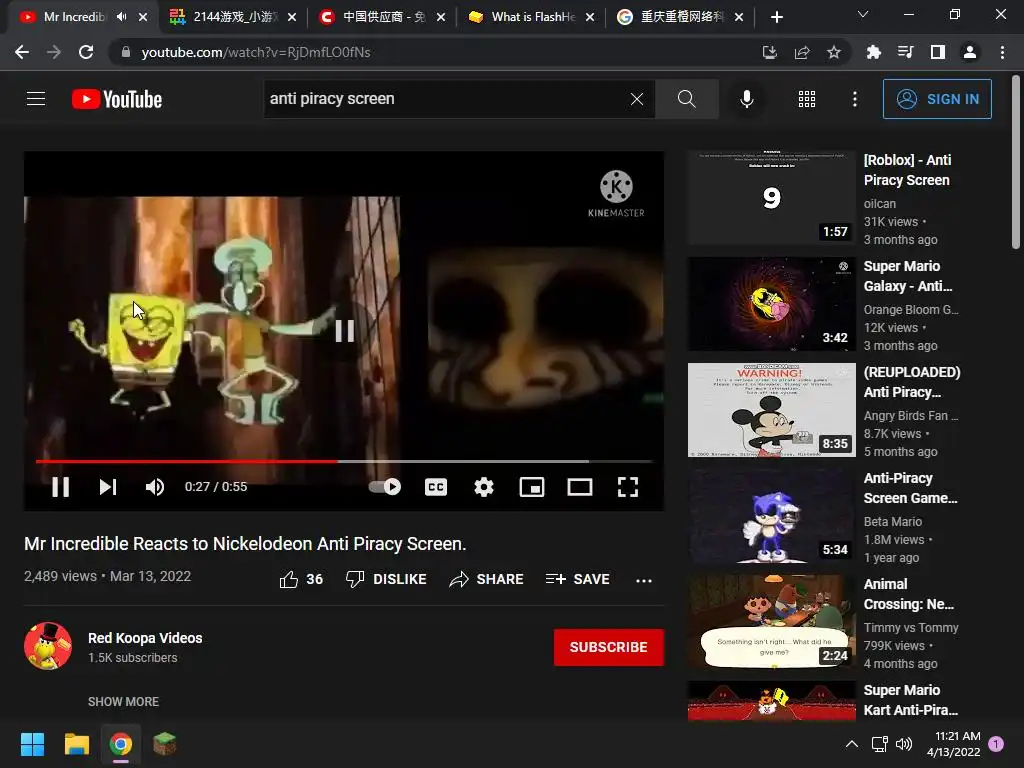Open the Super Mario Kart Anti-Pira video title
Viewport: 1024px width, 768px height.
click(910, 700)
